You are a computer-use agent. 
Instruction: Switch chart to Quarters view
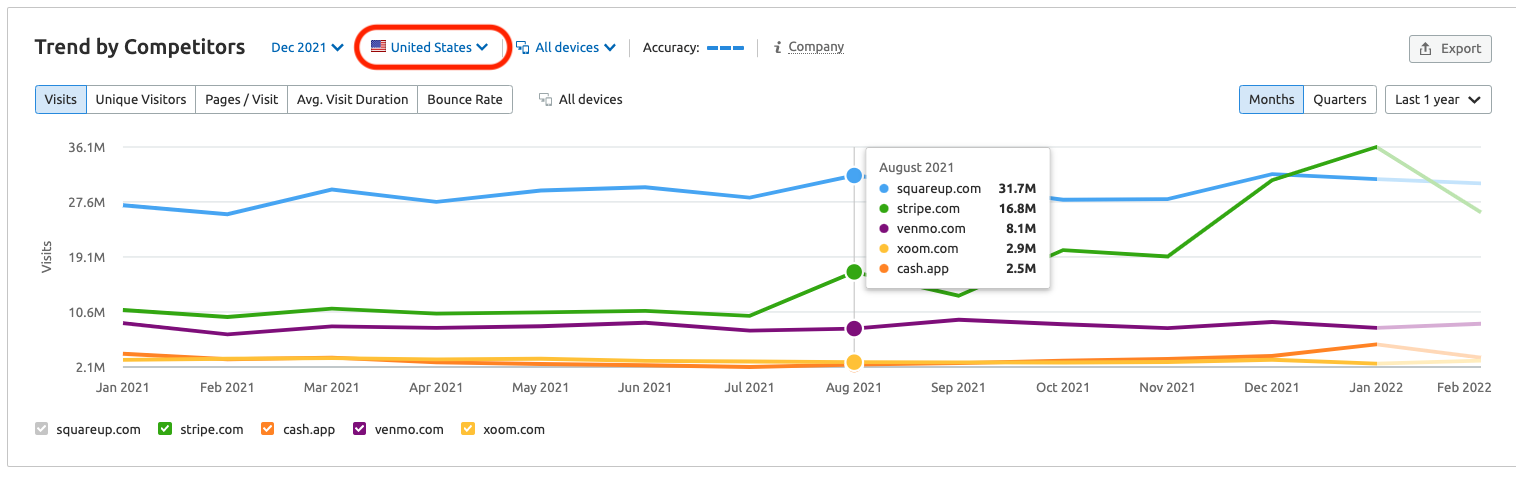point(1339,99)
